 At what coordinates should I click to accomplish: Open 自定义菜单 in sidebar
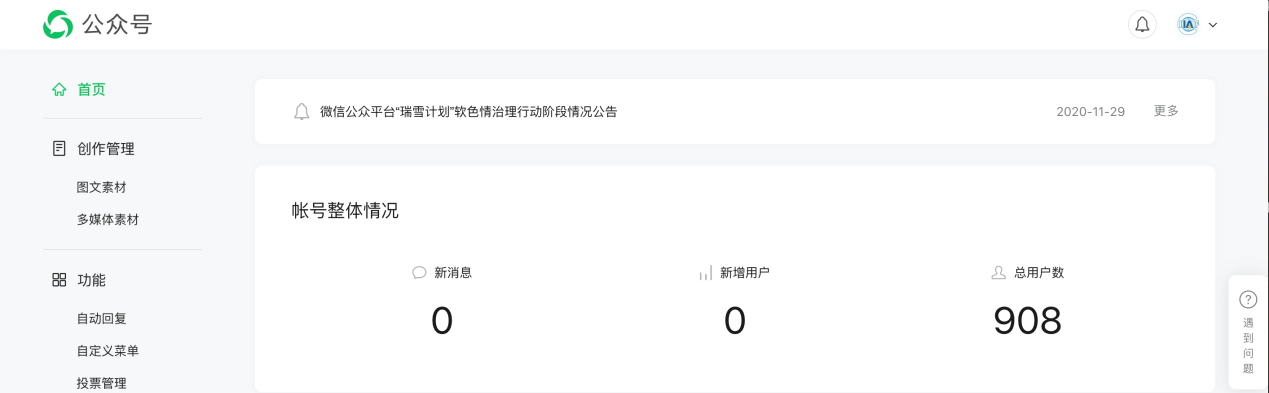pos(108,350)
